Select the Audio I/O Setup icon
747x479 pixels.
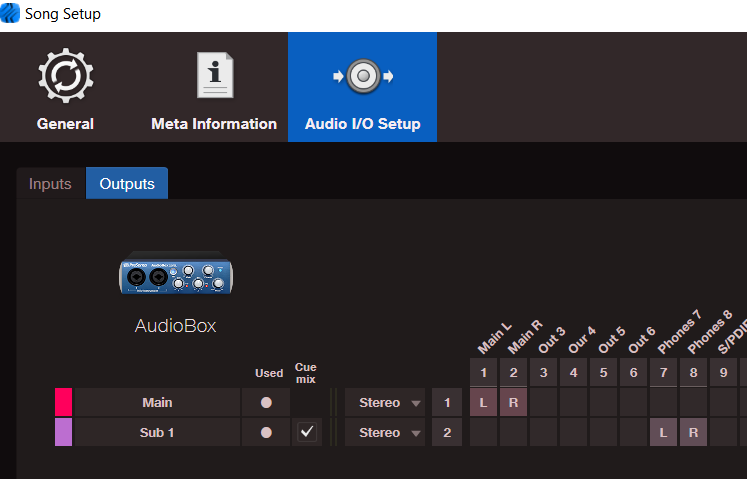[x=362, y=76]
